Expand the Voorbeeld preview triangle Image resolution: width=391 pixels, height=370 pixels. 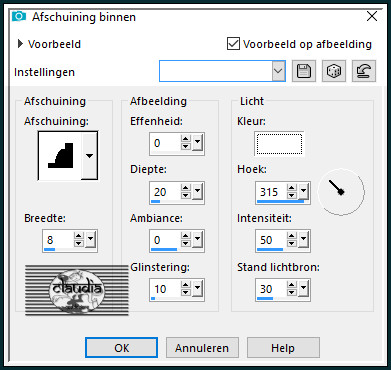point(20,44)
